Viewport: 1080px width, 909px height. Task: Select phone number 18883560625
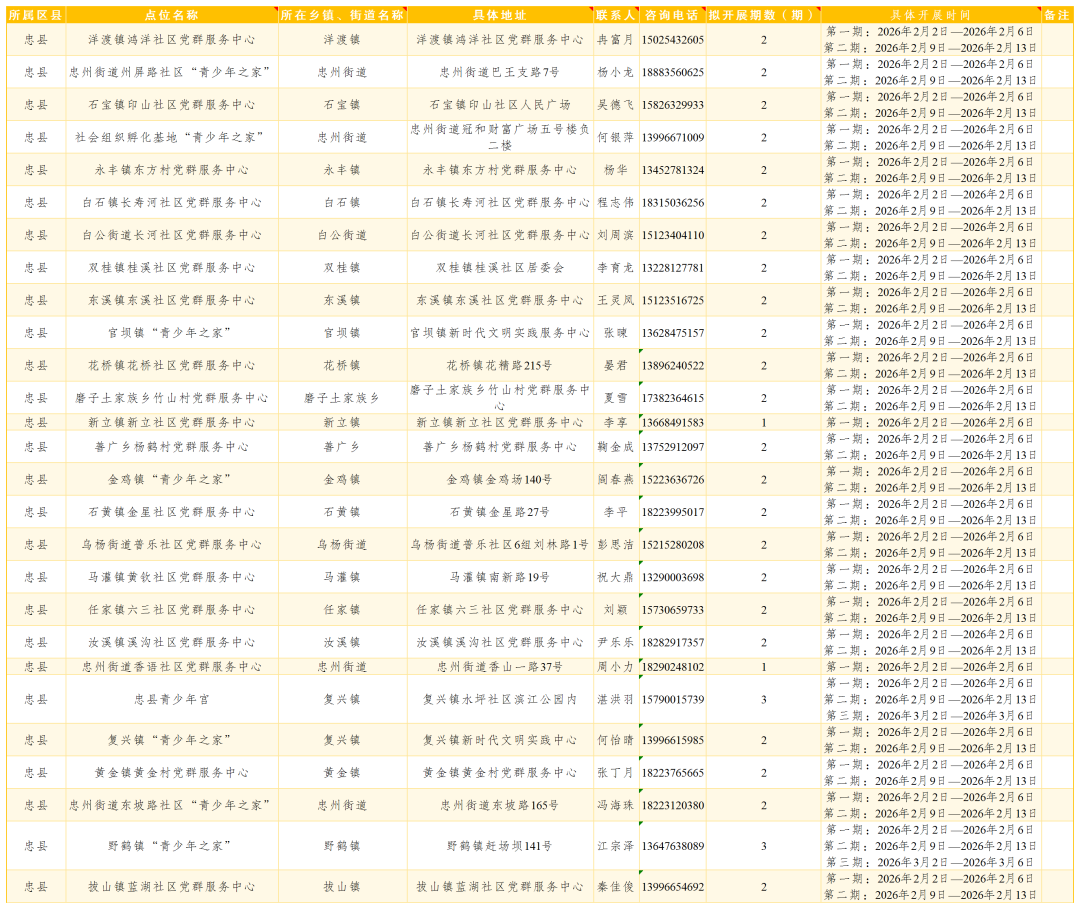point(673,72)
